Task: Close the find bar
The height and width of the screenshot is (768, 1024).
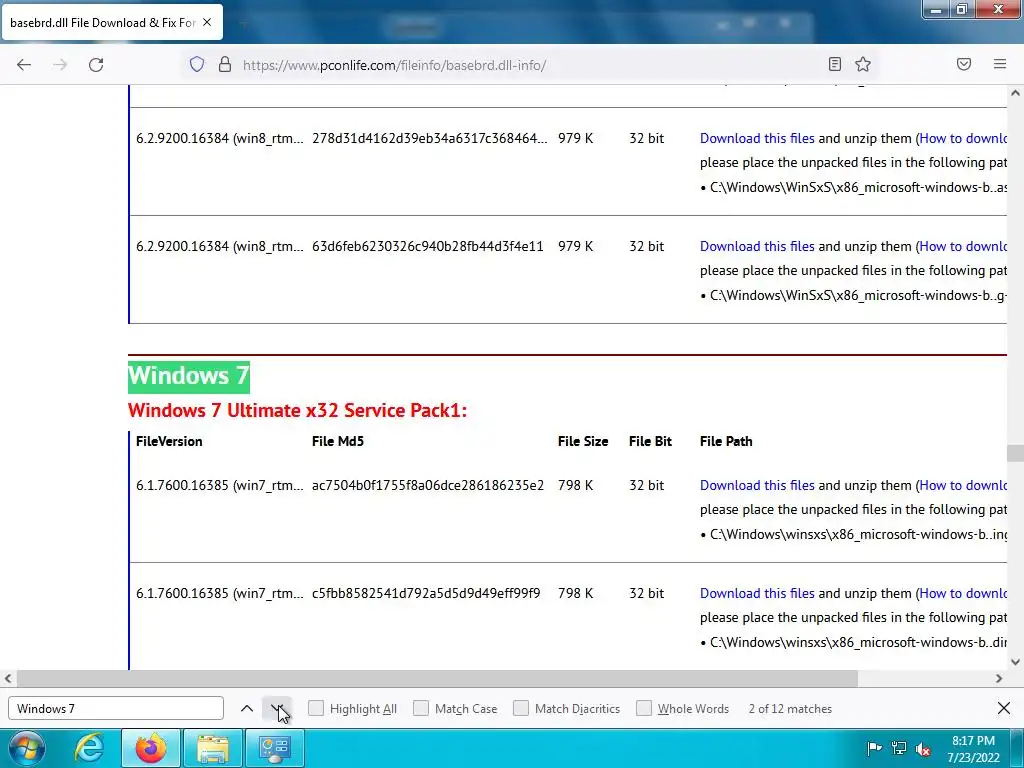Action: [x=1004, y=708]
